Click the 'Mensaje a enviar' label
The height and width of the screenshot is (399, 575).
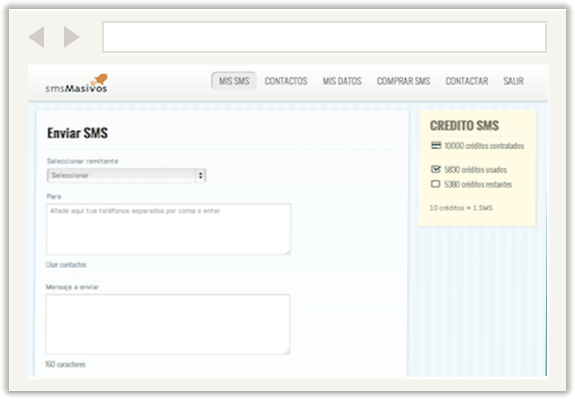[x=72, y=287]
